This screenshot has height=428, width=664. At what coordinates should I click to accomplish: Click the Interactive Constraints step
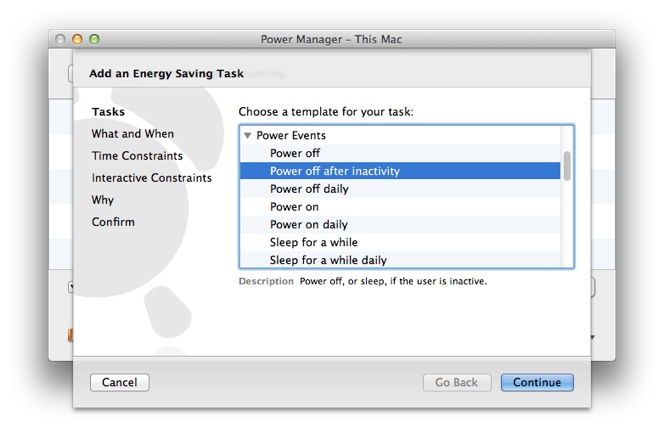(x=152, y=178)
